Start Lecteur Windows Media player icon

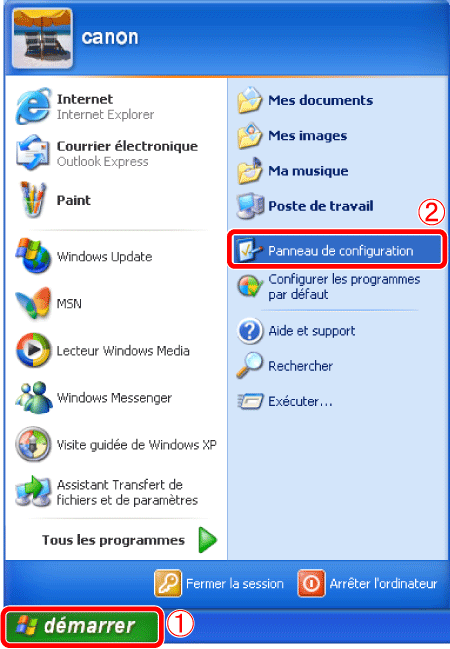point(33,350)
